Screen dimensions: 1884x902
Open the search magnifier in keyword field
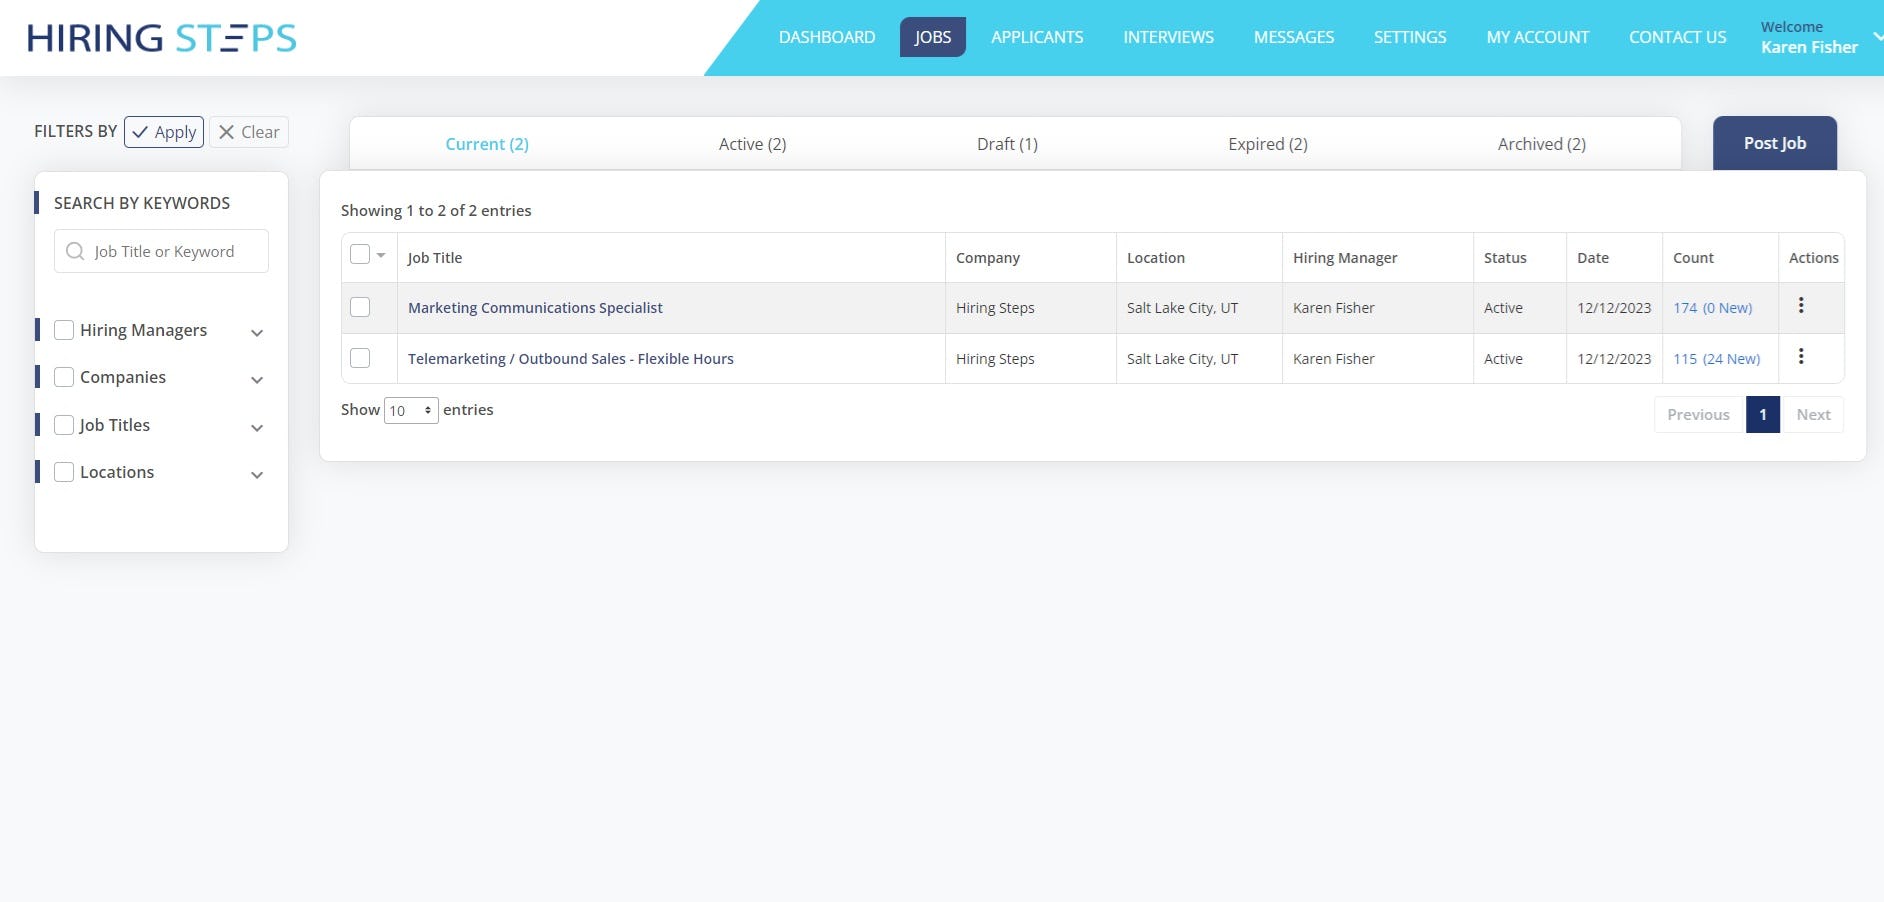[x=75, y=250]
